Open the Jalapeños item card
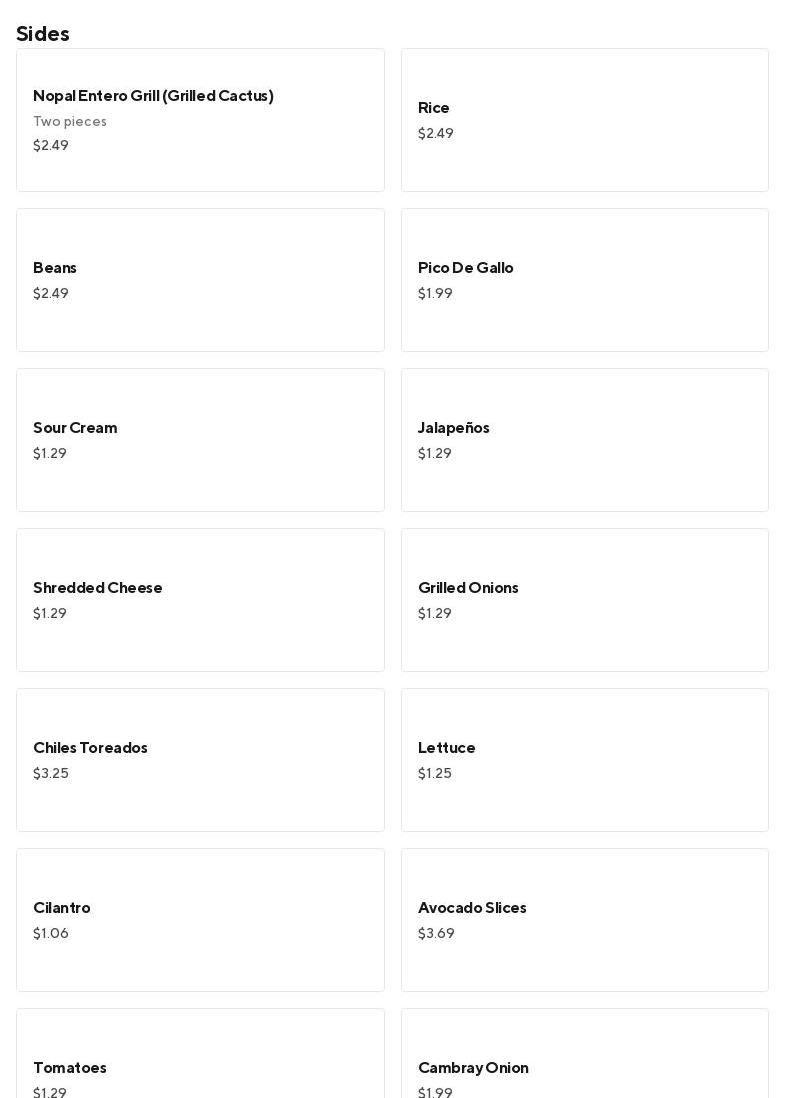The height and width of the screenshot is (1098, 785). (584, 439)
